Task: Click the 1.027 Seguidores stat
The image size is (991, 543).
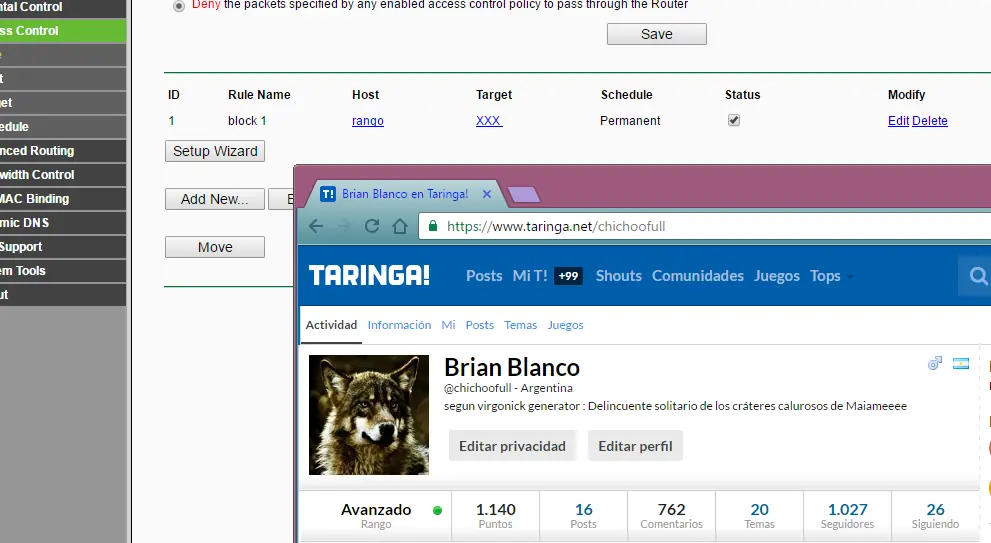Action: 848,516
